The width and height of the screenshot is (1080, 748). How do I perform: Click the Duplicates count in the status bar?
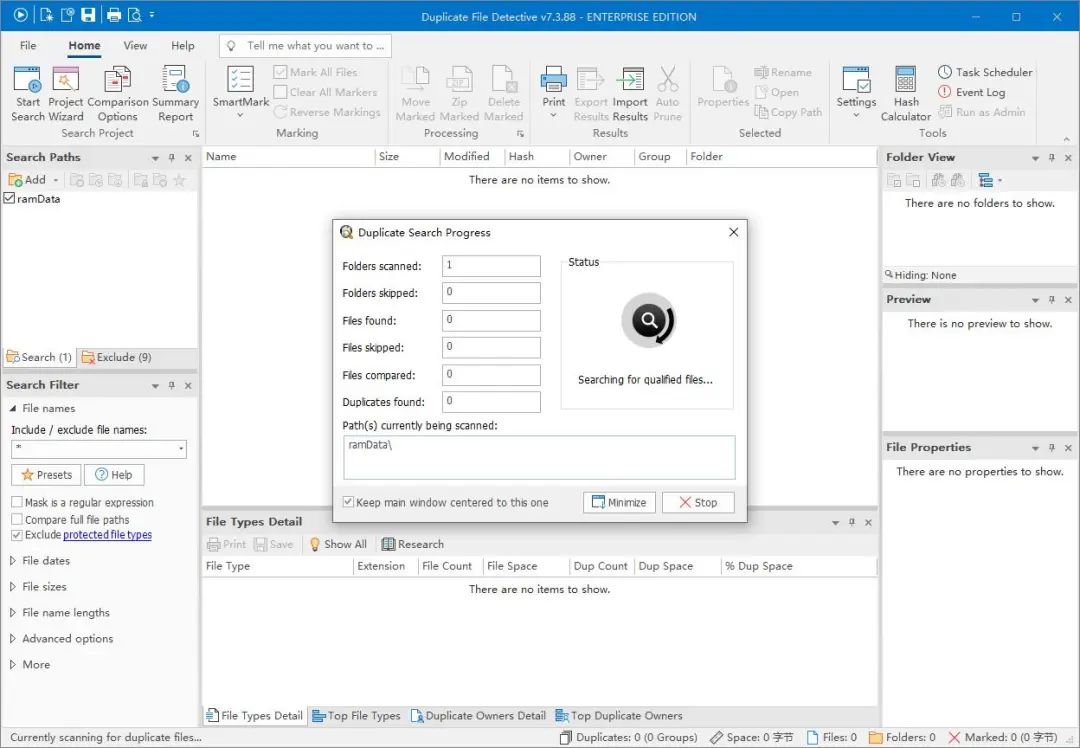pos(629,737)
